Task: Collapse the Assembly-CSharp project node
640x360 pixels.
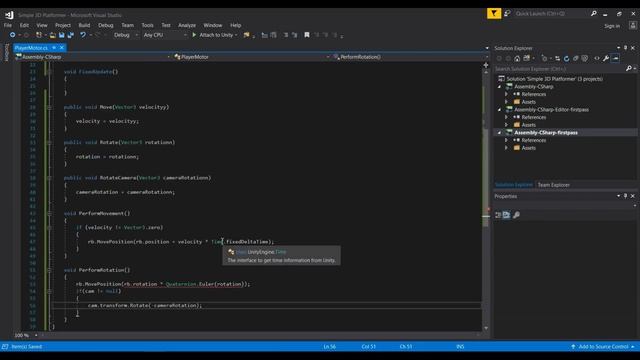Action: pos(499,87)
